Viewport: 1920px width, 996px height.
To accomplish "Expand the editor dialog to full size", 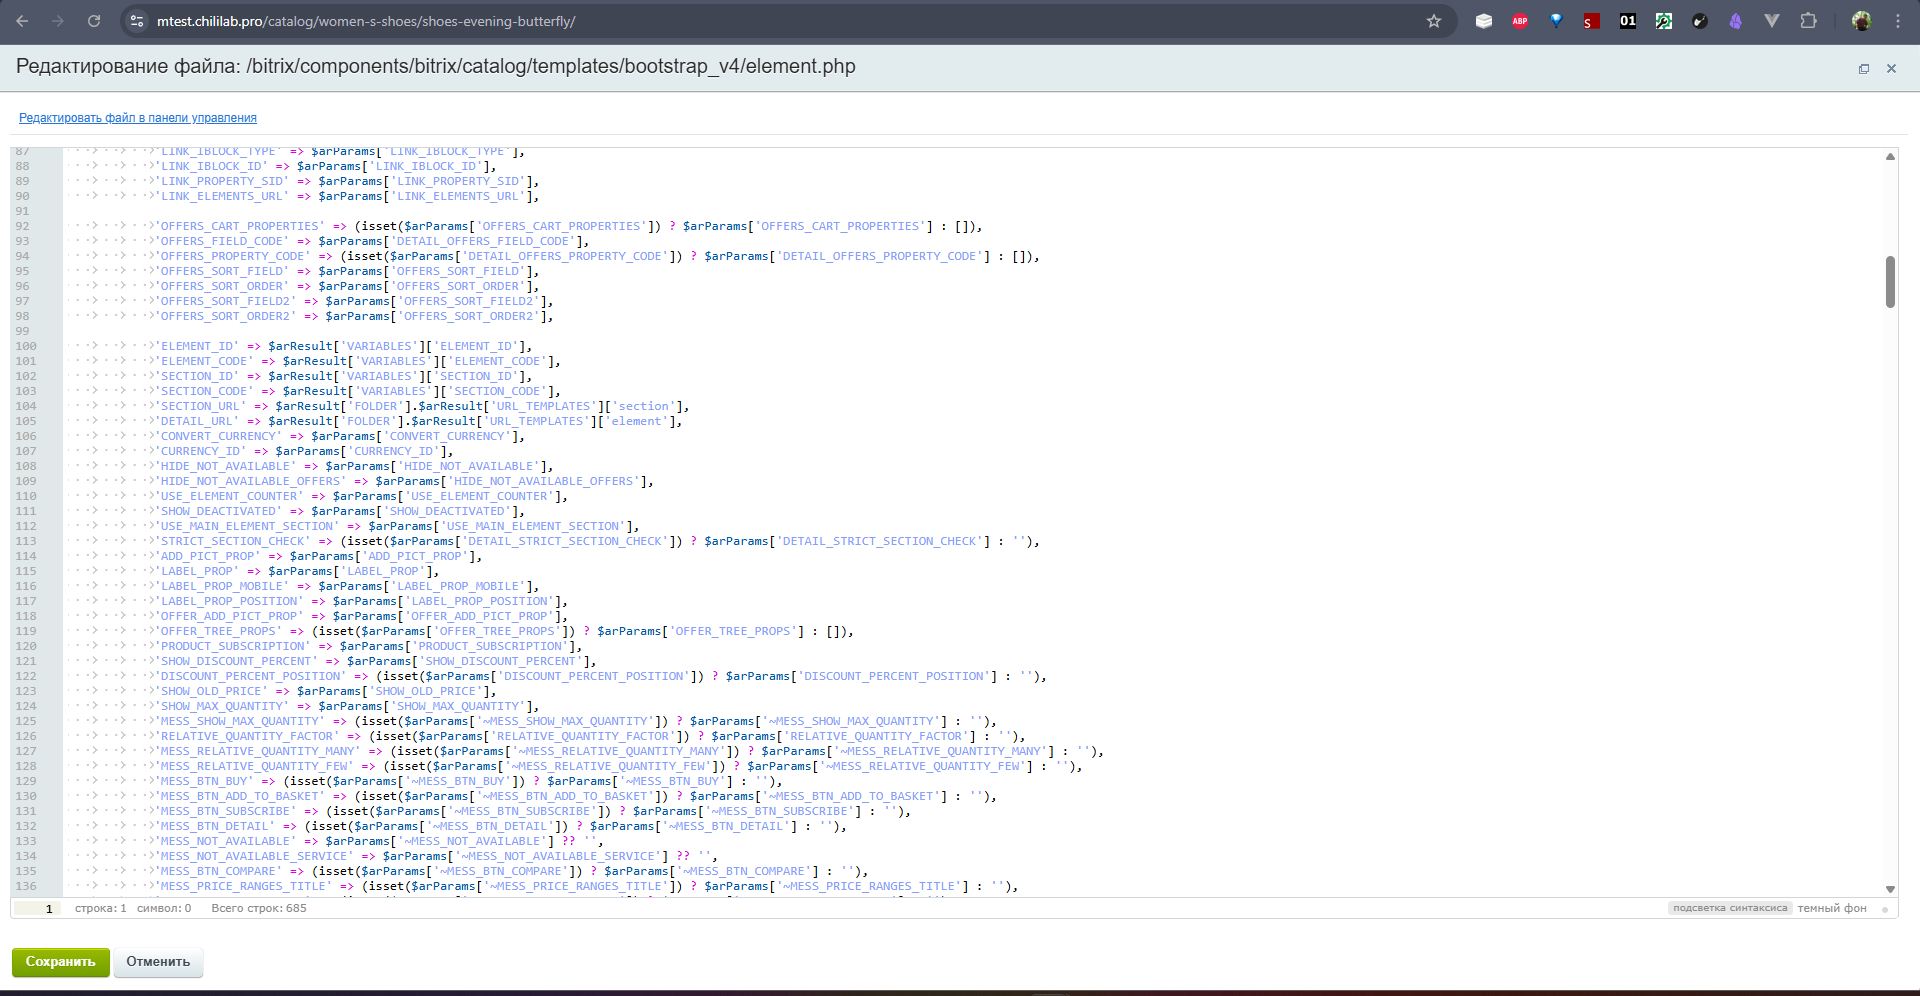I will click(1863, 69).
